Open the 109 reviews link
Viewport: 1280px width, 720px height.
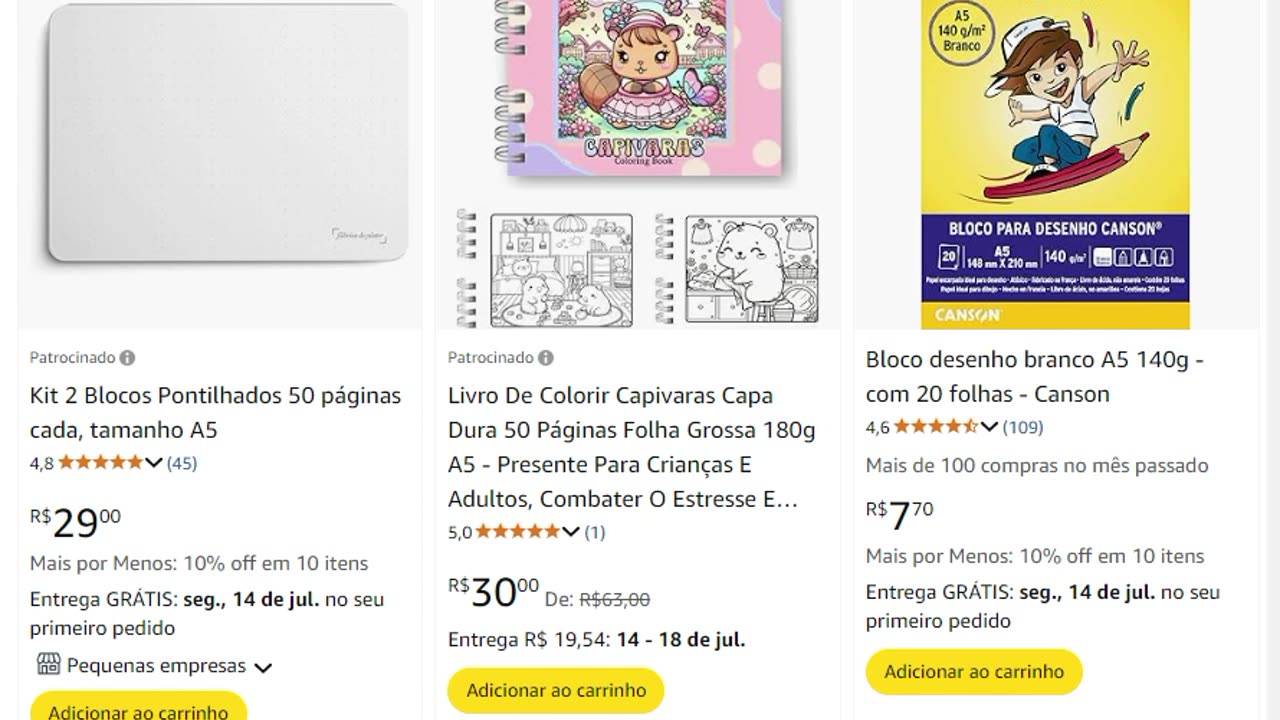(1023, 427)
